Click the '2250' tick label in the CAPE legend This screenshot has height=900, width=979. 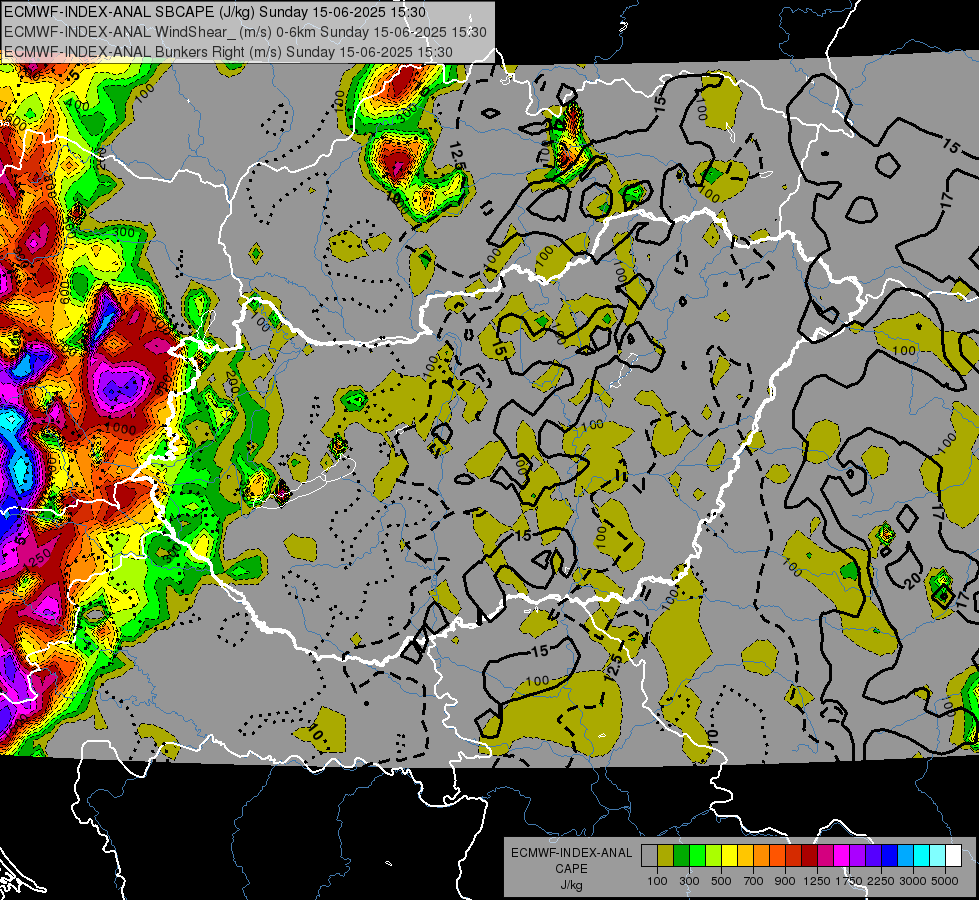click(x=882, y=881)
